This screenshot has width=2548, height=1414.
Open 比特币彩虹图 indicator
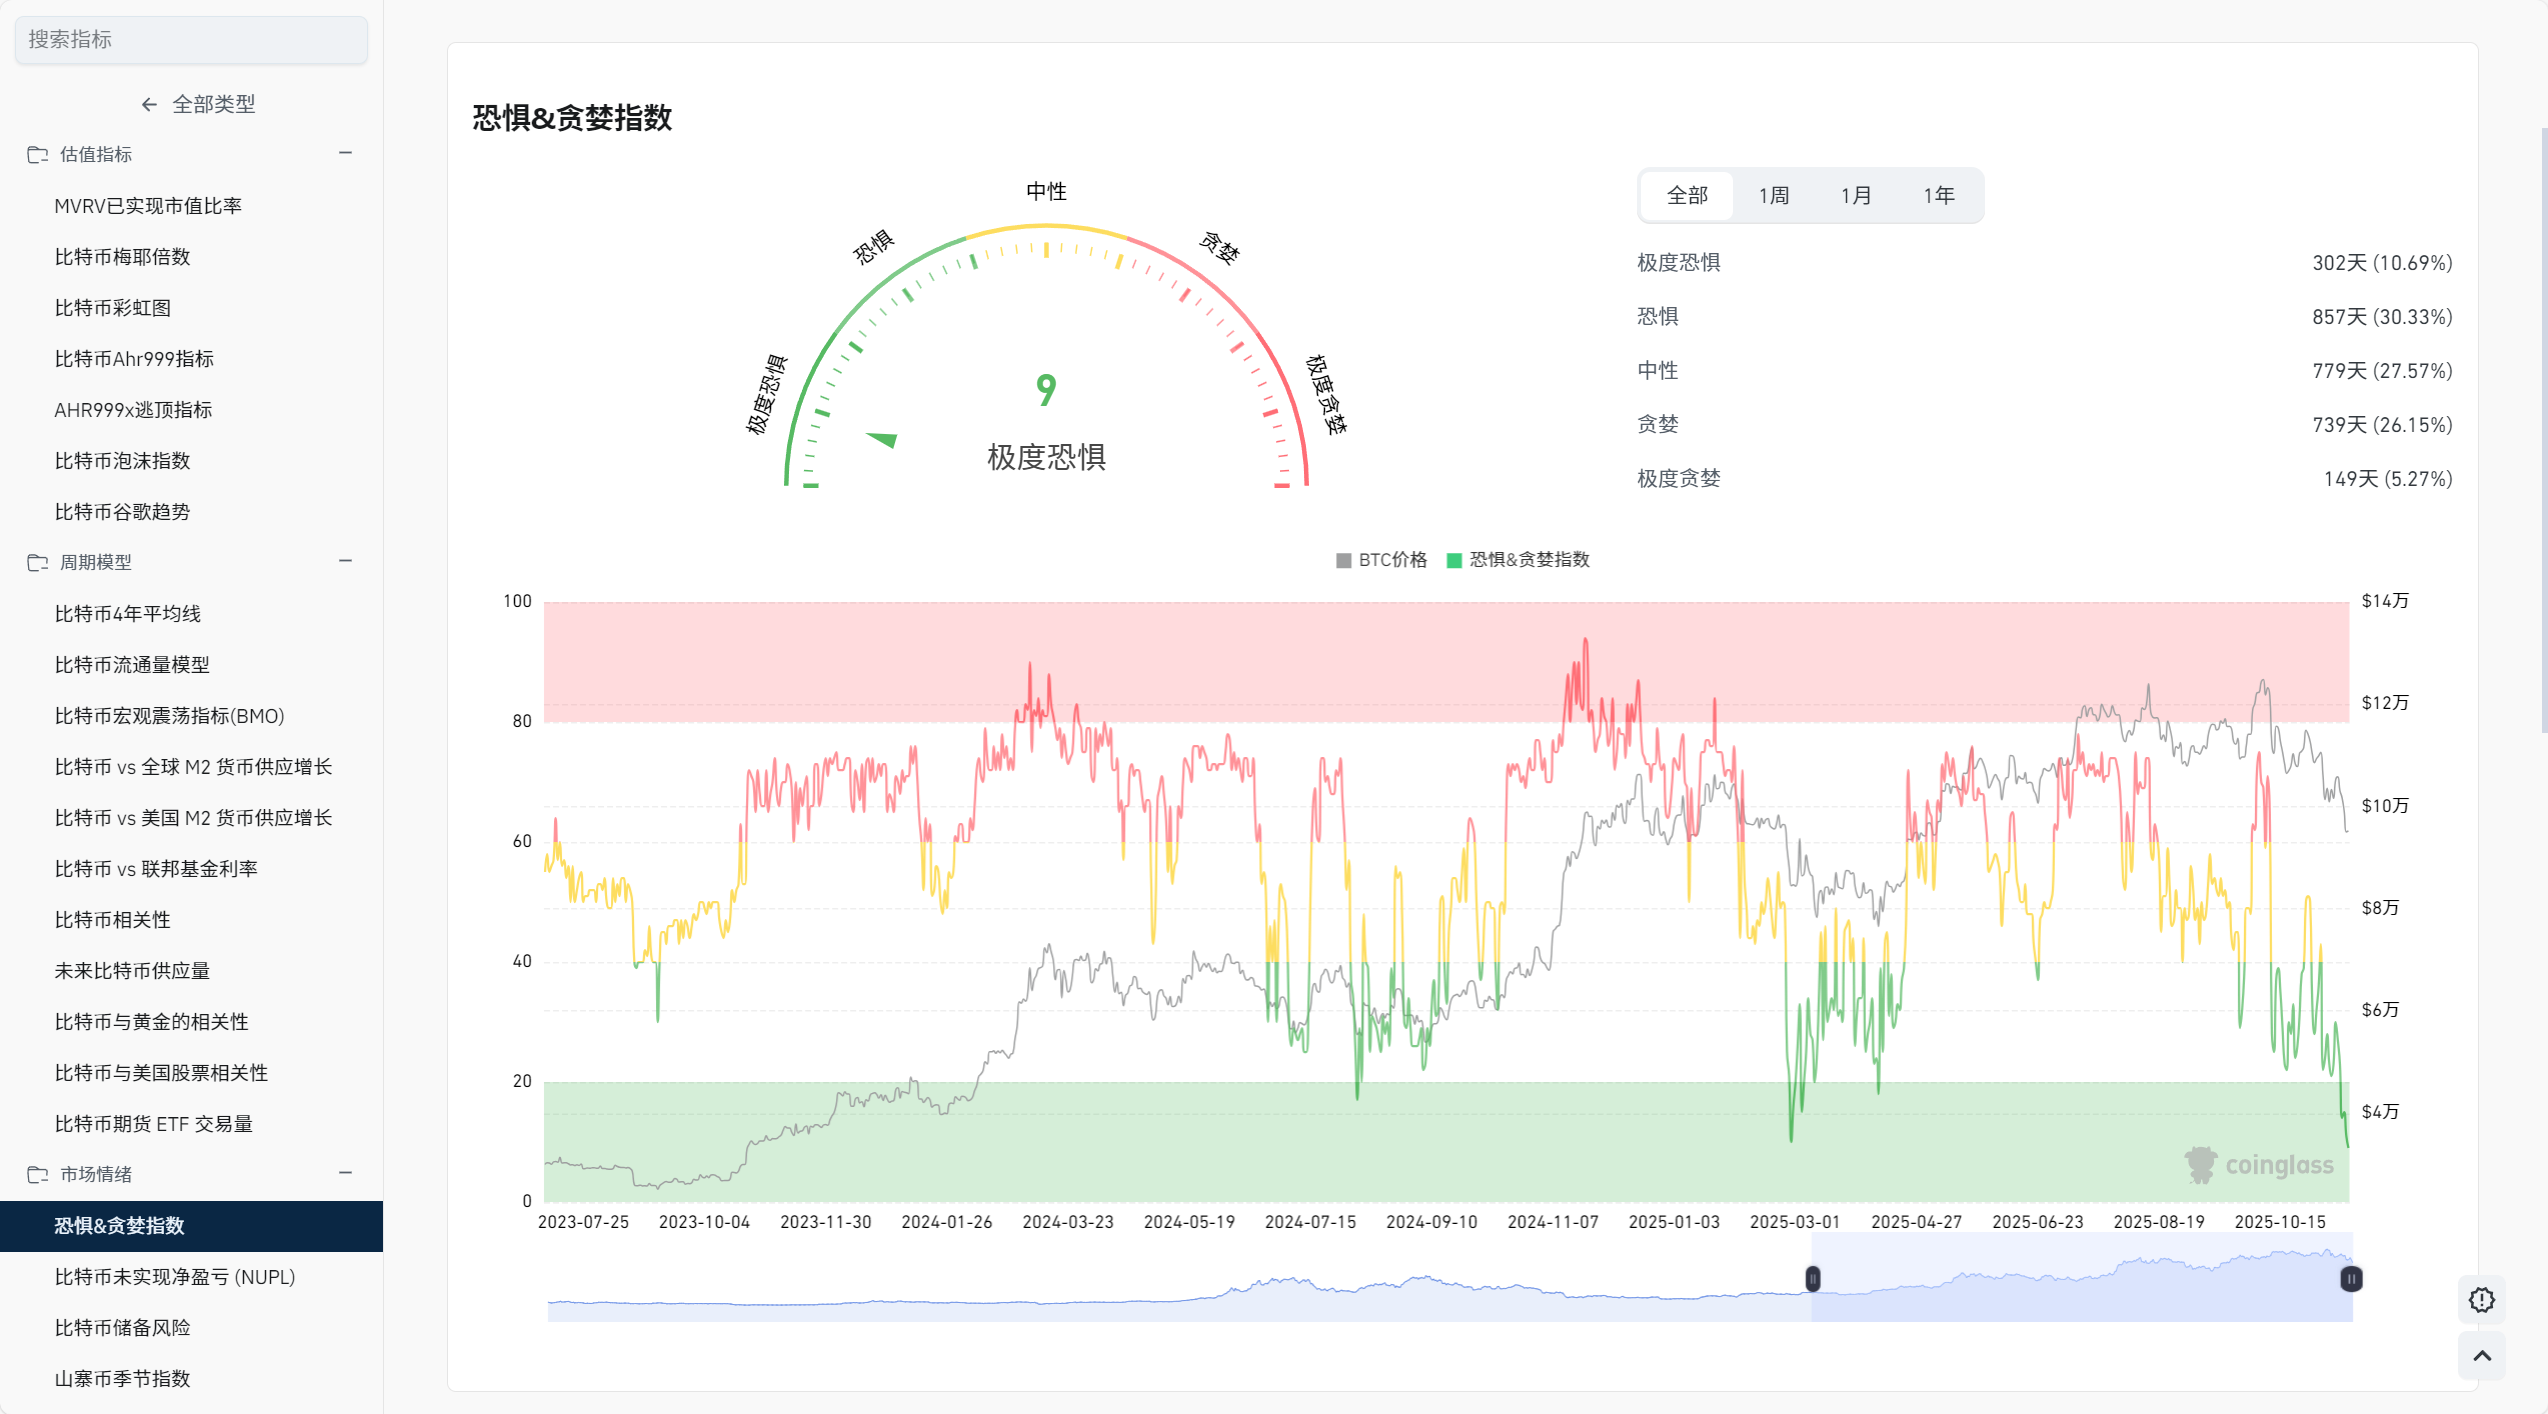[x=113, y=308]
